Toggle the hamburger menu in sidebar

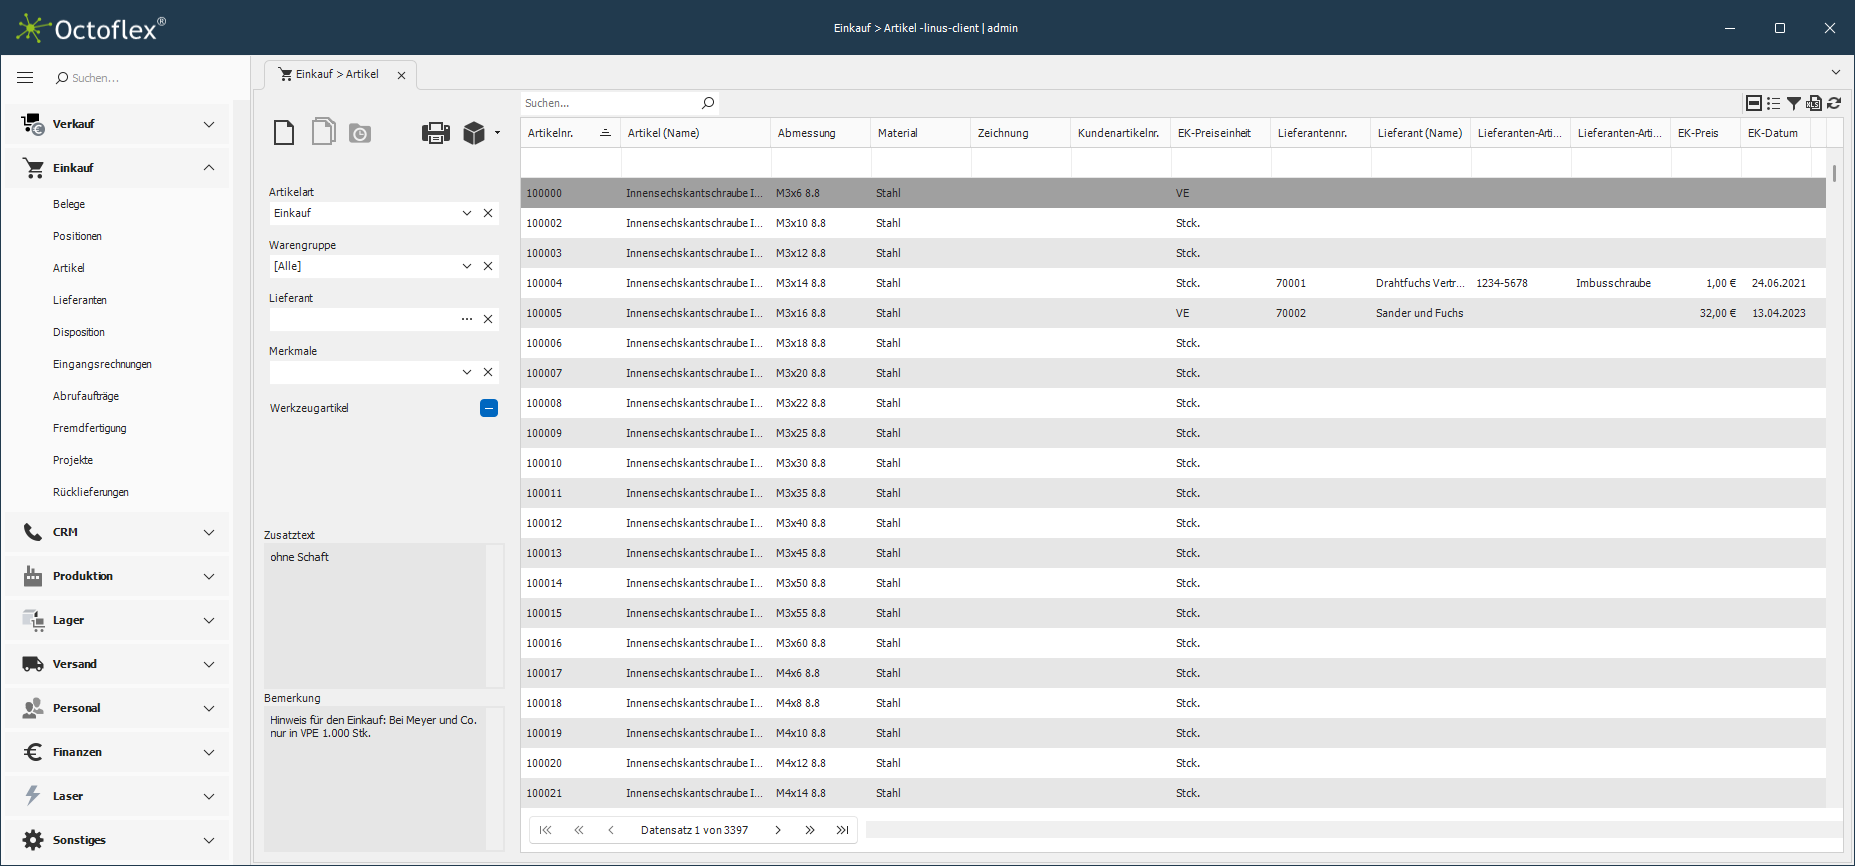26,78
